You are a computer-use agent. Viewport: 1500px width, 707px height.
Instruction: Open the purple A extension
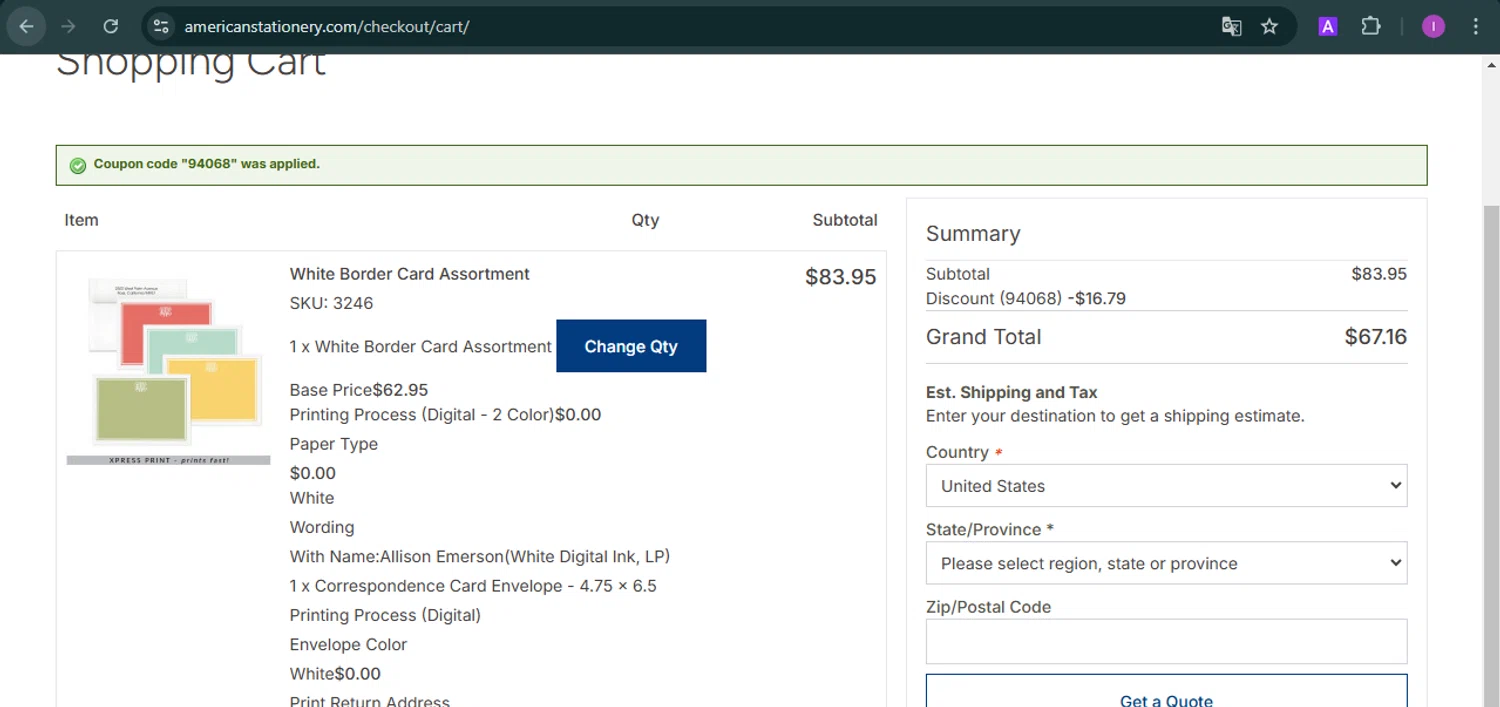[1328, 27]
